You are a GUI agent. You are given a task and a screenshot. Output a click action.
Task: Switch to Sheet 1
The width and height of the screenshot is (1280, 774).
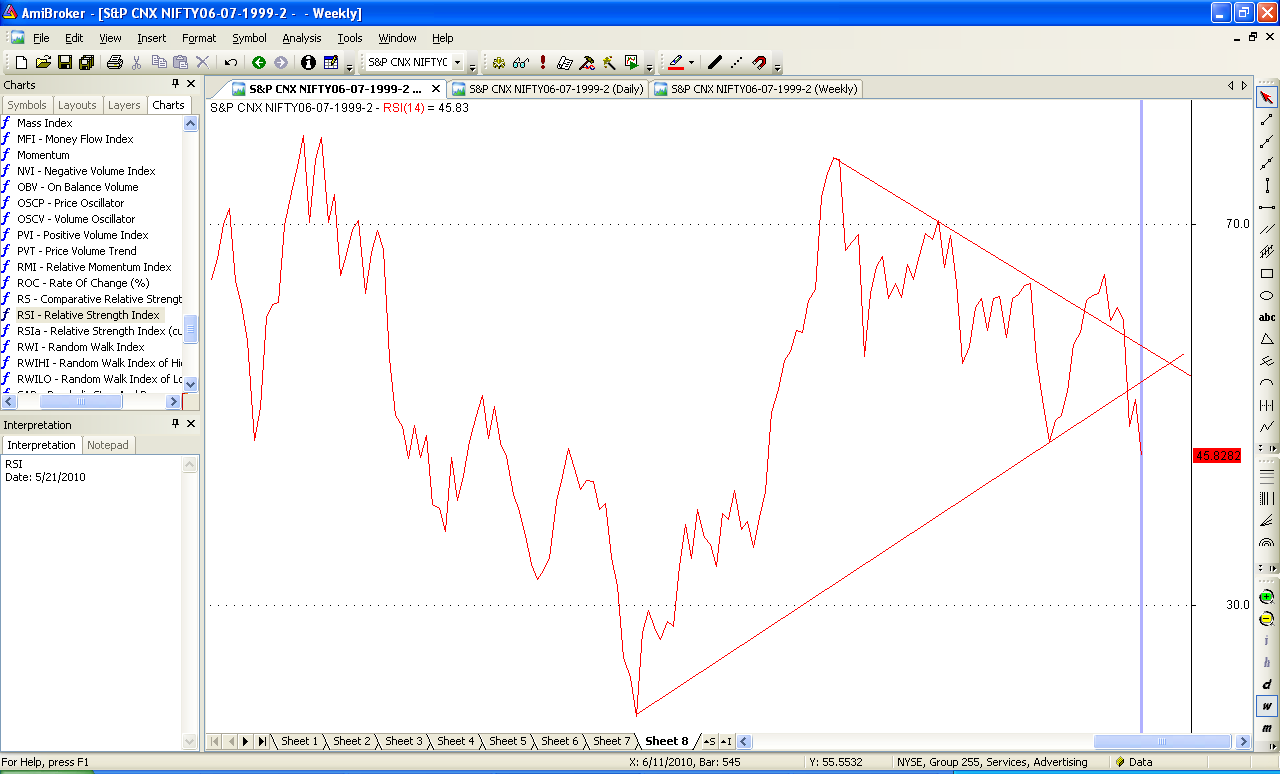tap(299, 741)
